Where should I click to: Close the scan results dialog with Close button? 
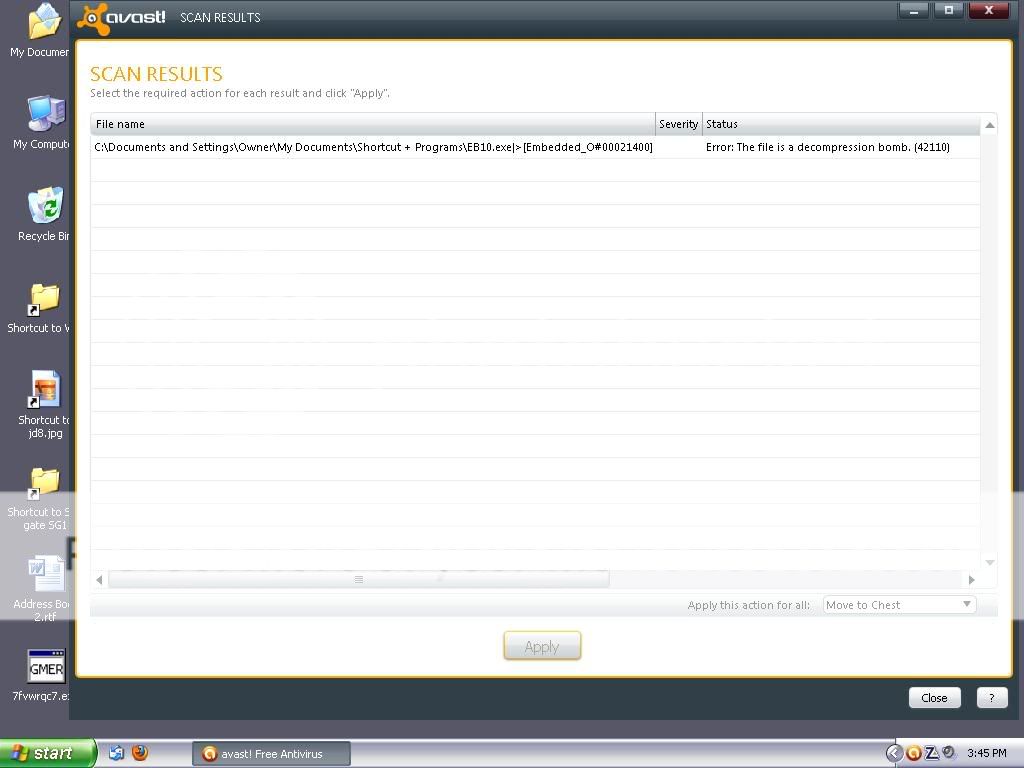(x=935, y=697)
